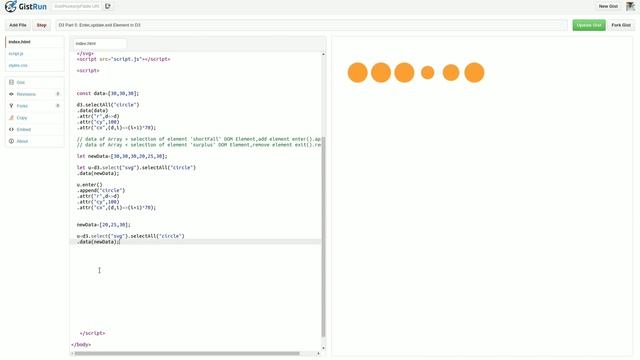This screenshot has height=360, width=640.
Task: Open the user avatar in top right
Action: pos(630,7)
